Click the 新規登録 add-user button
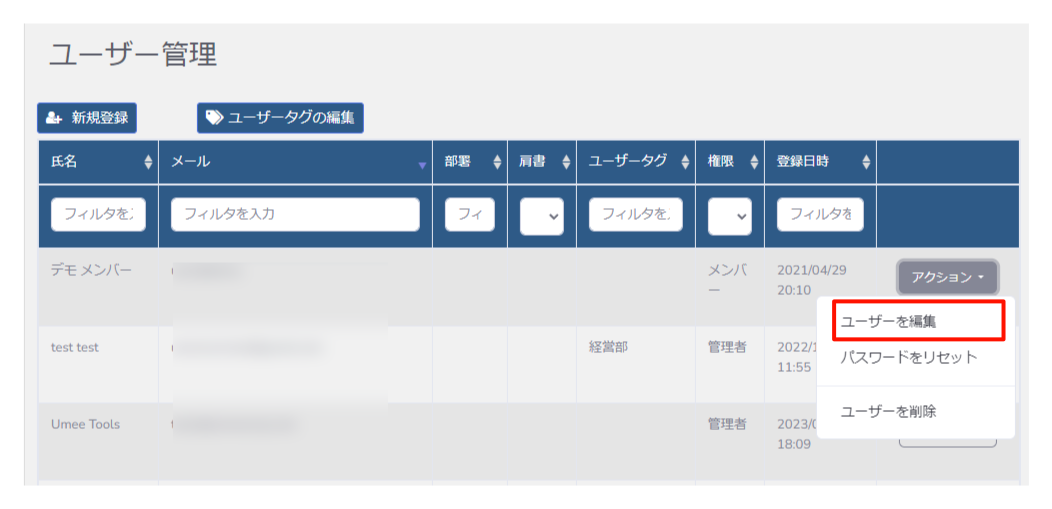The width and height of the screenshot is (1052, 509). point(87,118)
